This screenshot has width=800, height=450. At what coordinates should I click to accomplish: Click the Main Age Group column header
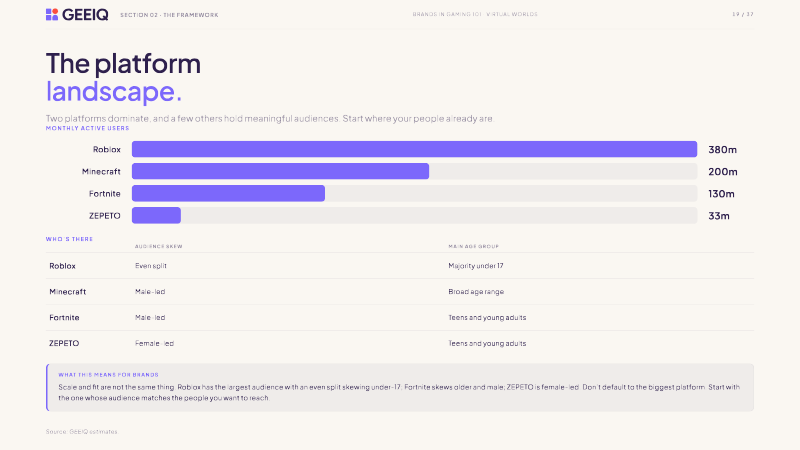click(473, 246)
